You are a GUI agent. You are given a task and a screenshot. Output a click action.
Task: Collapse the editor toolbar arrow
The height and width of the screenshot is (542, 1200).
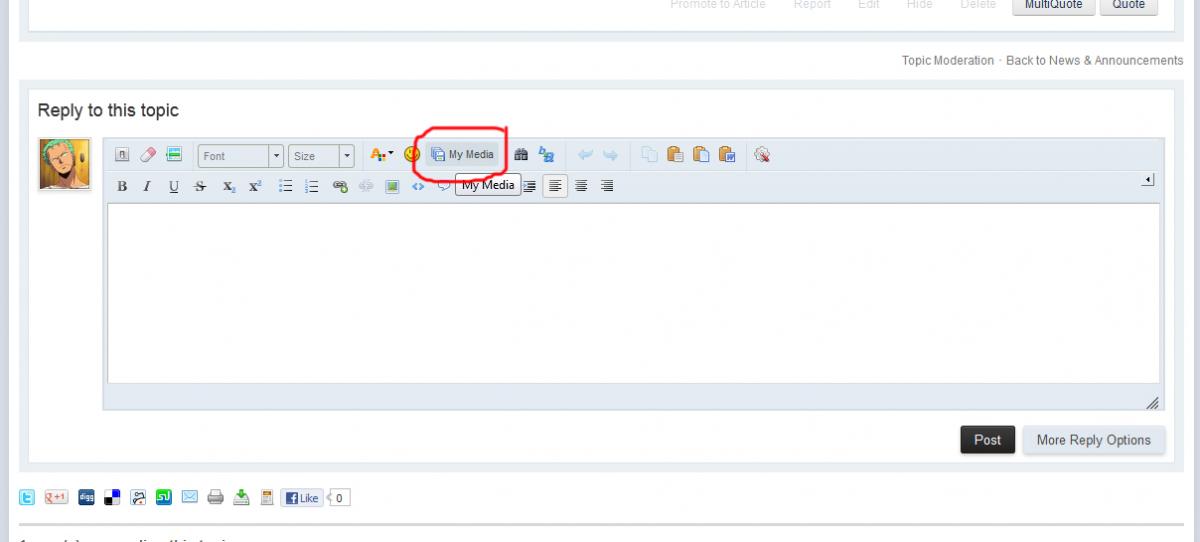tap(1148, 180)
